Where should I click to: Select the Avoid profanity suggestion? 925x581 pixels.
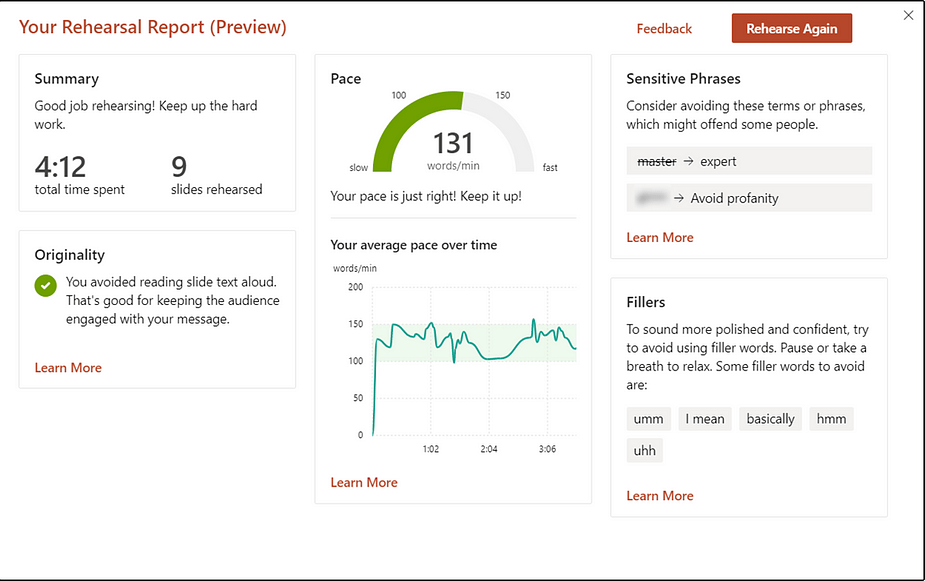point(749,198)
